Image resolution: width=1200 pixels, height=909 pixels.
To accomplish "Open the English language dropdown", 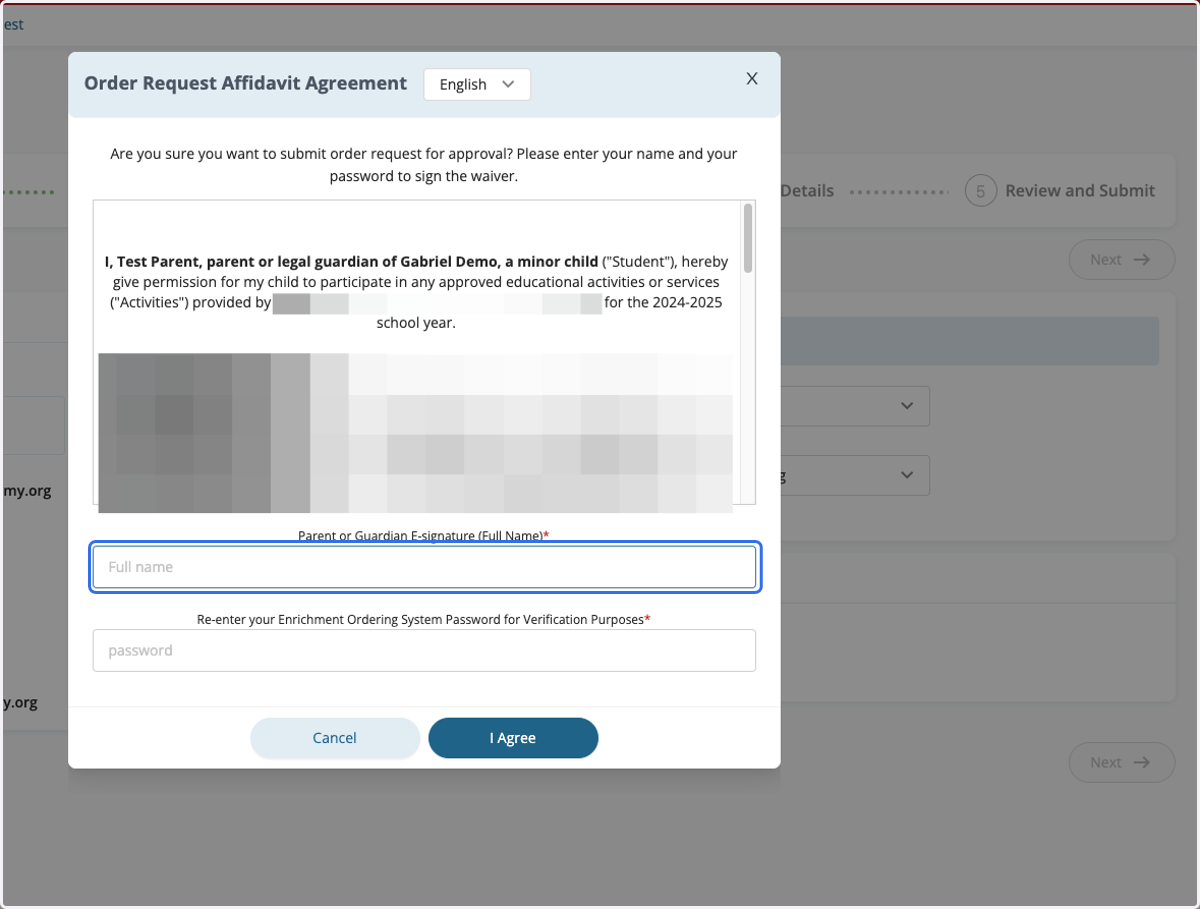I will pyautogui.click(x=477, y=84).
